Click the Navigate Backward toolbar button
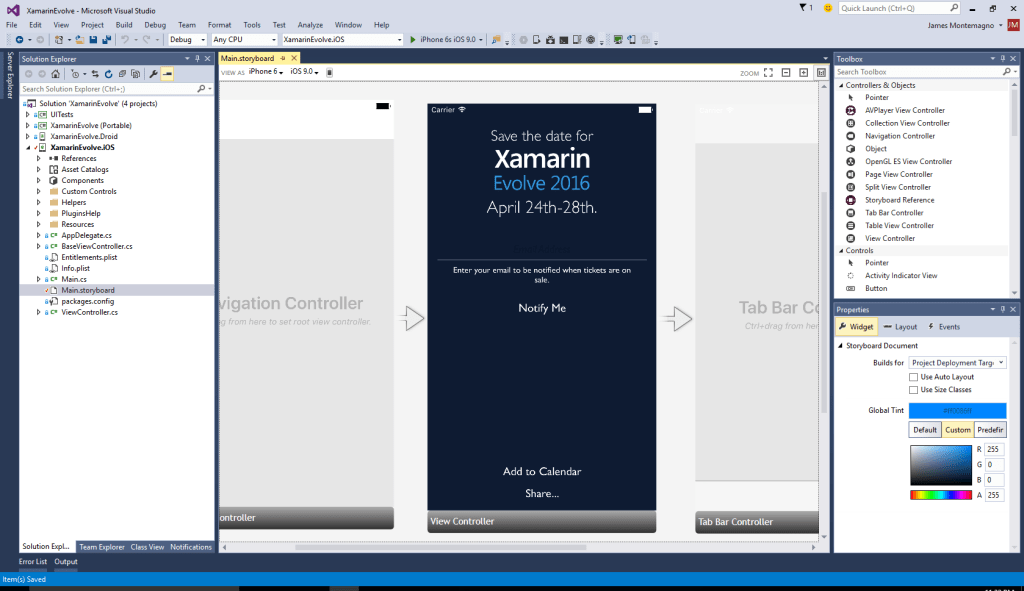This screenshot has width=1024, height=591. (x=20, y=40)
